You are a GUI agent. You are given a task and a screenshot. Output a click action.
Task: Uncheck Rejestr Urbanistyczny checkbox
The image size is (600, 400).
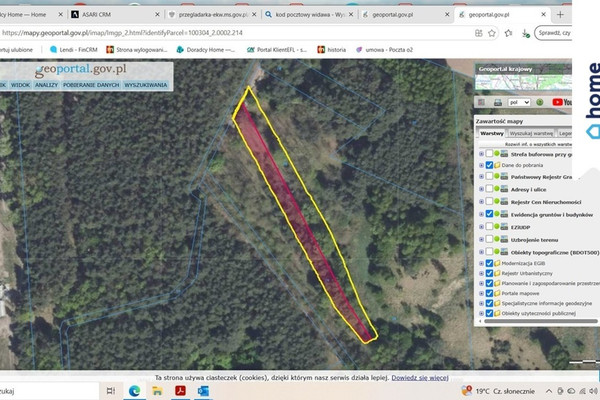coord(489,273)
